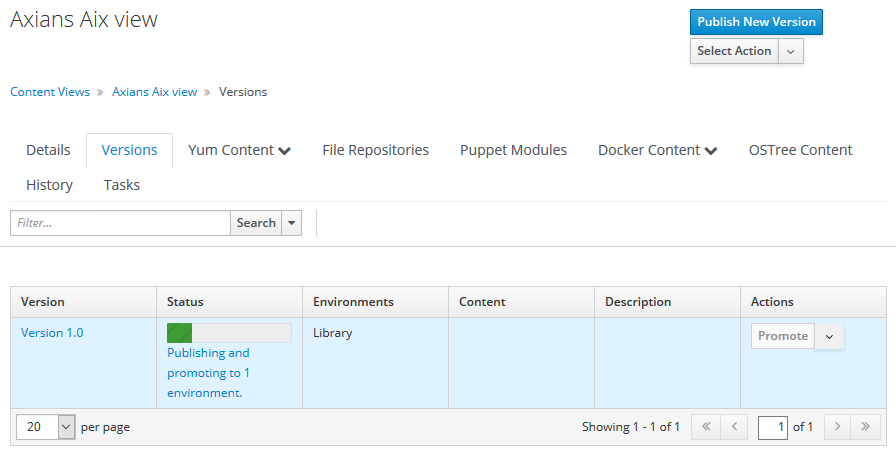Open the Search options dropdown arrow

tap(292, 223)
